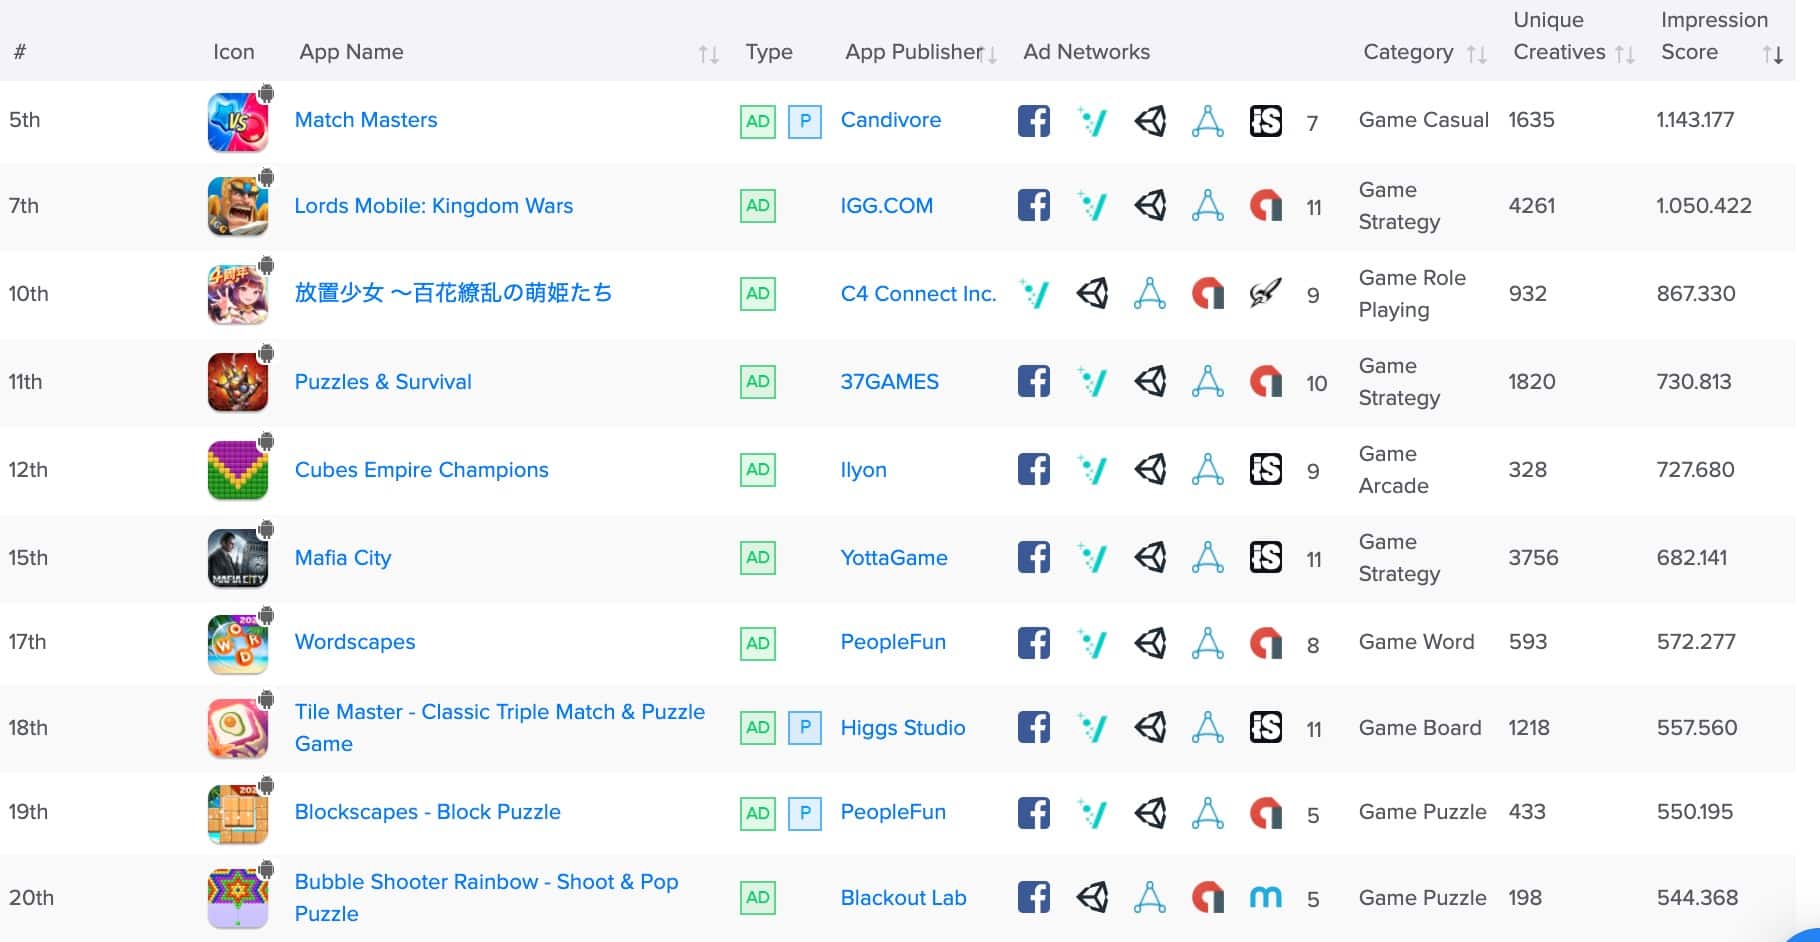This screenshot has width=1820, height=942.
Task: Click the Game Role Playing category cell
Action: coord(1412,294)
